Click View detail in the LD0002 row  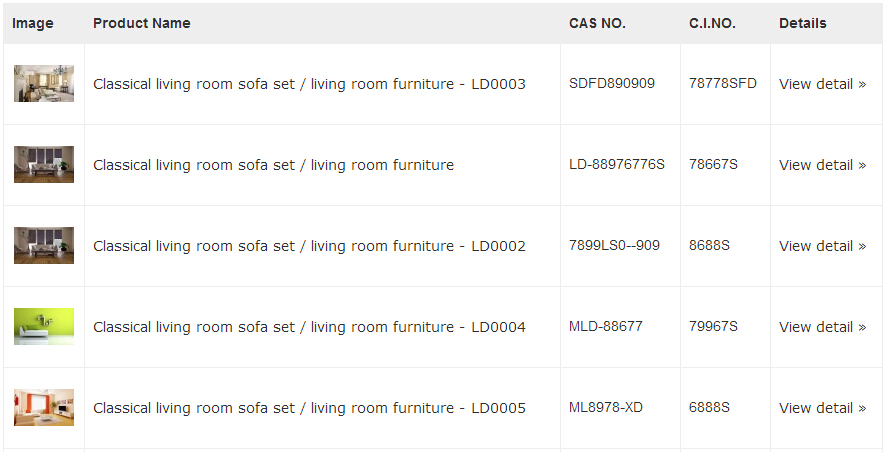822,246
